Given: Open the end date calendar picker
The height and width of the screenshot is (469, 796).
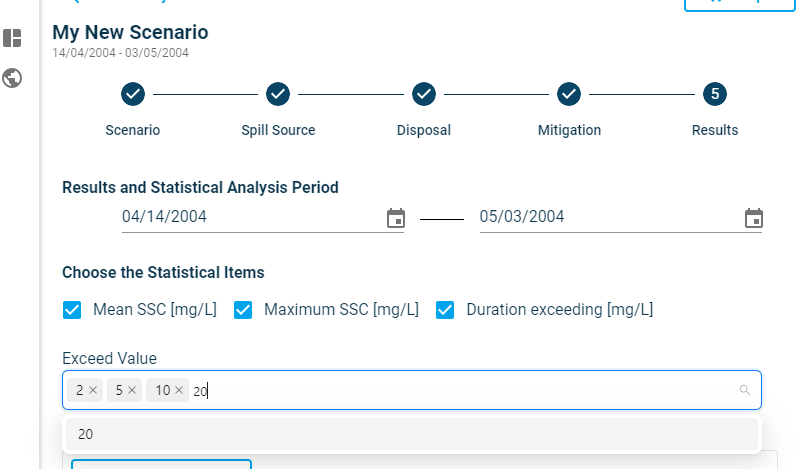Looking at the screenshot, I should 754,218.
